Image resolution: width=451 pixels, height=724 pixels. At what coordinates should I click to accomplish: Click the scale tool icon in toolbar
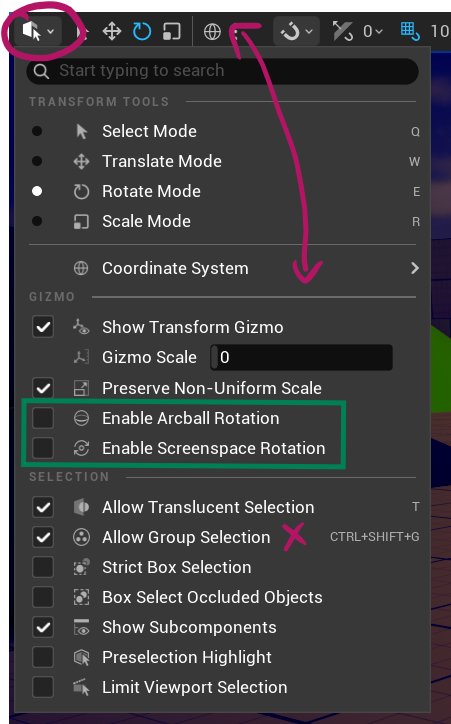172,31
